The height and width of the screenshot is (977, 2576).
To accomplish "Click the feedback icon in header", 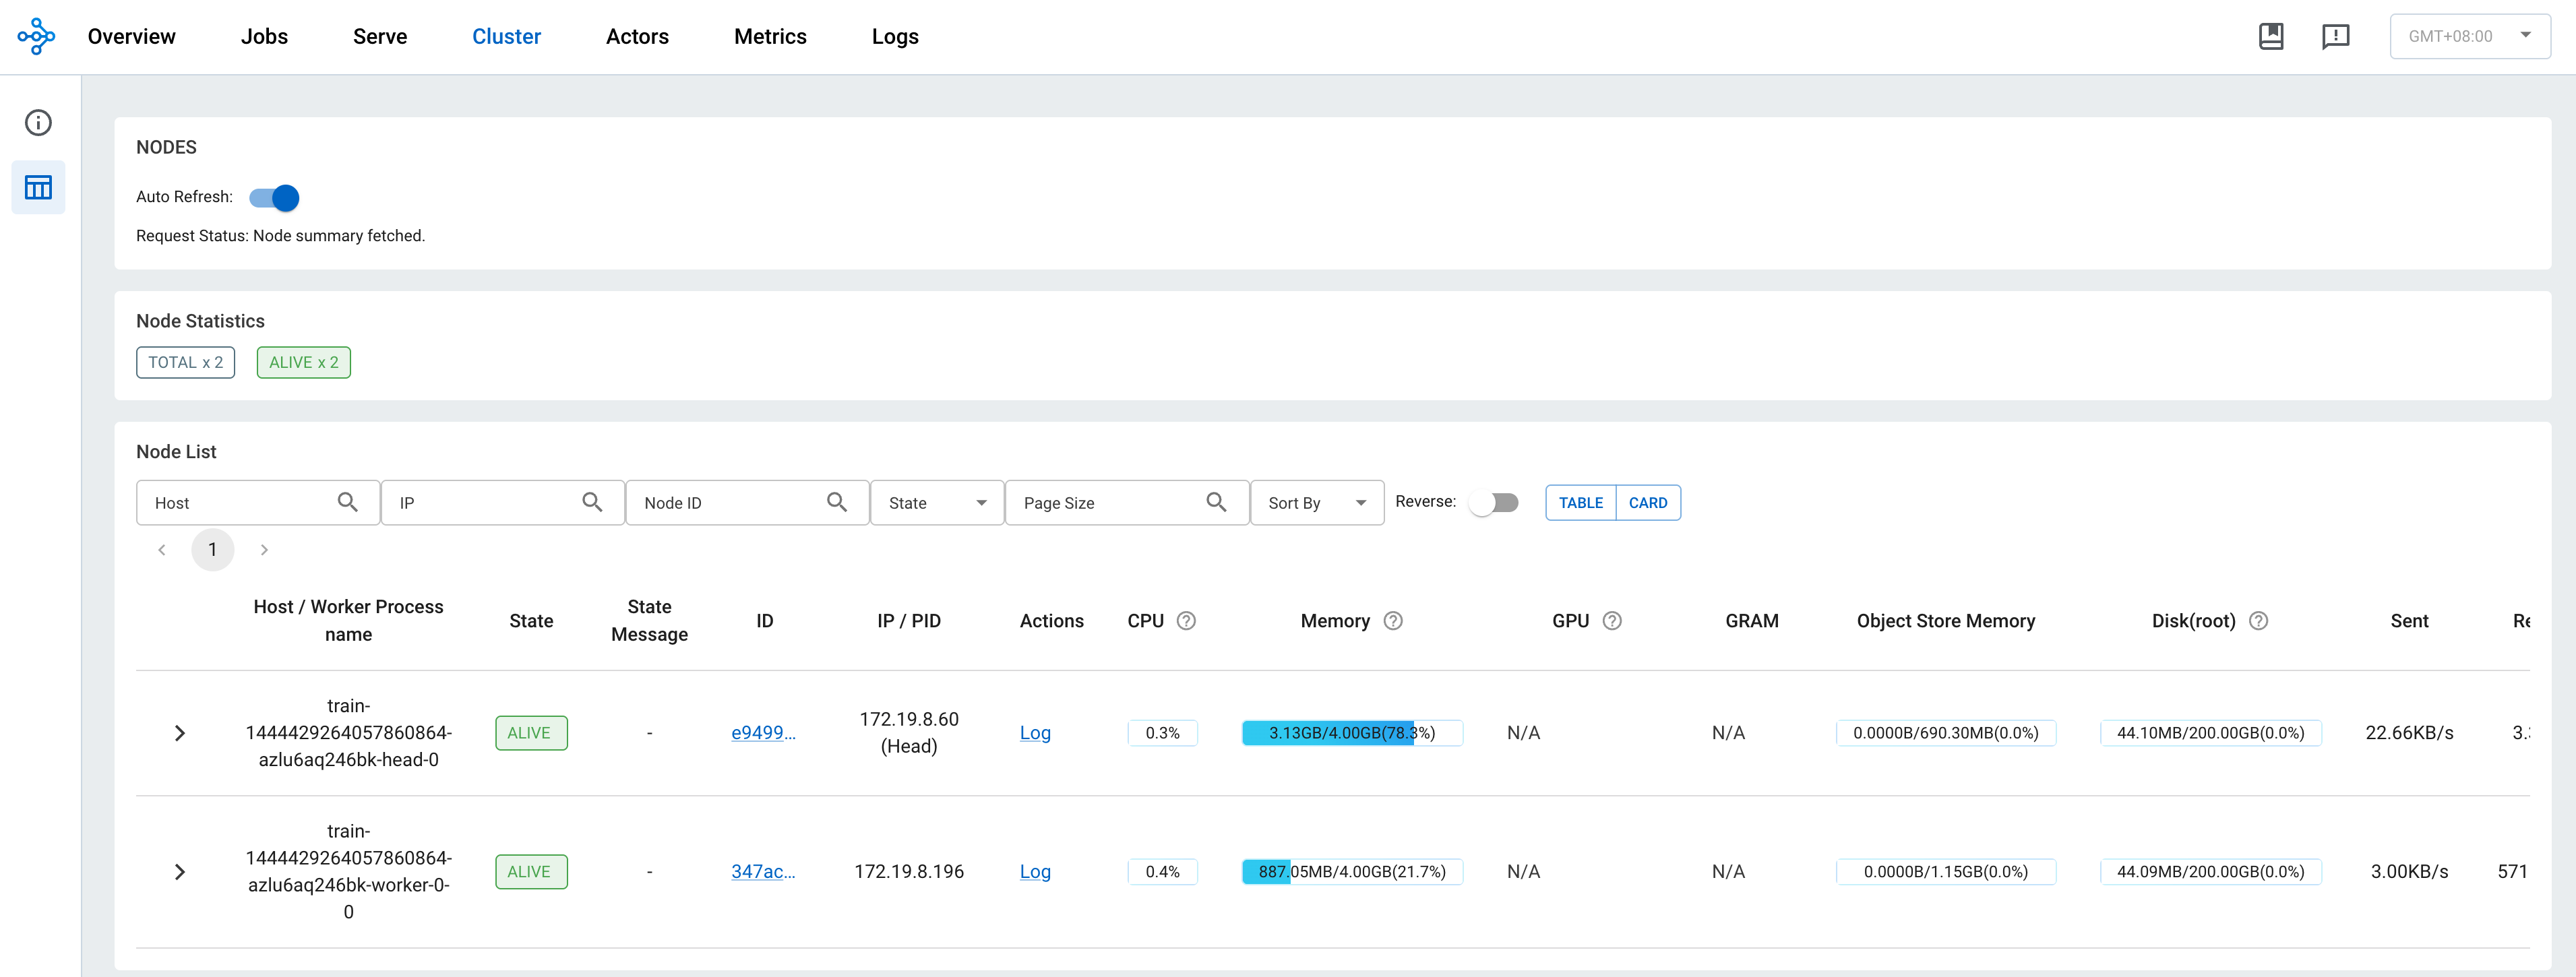I will pyautogui.click(x=2335, y=36).
